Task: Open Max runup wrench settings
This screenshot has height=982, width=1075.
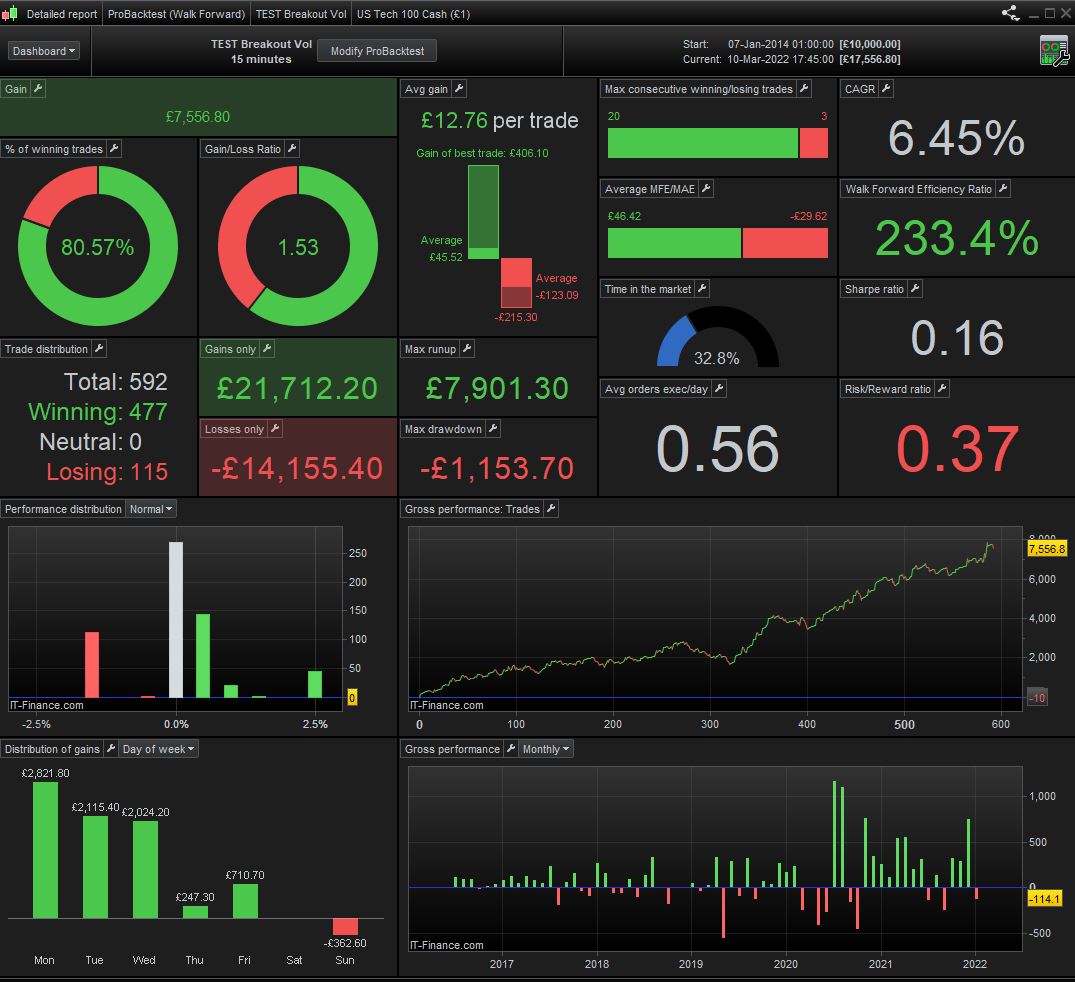Action: [x=467, y=349]
